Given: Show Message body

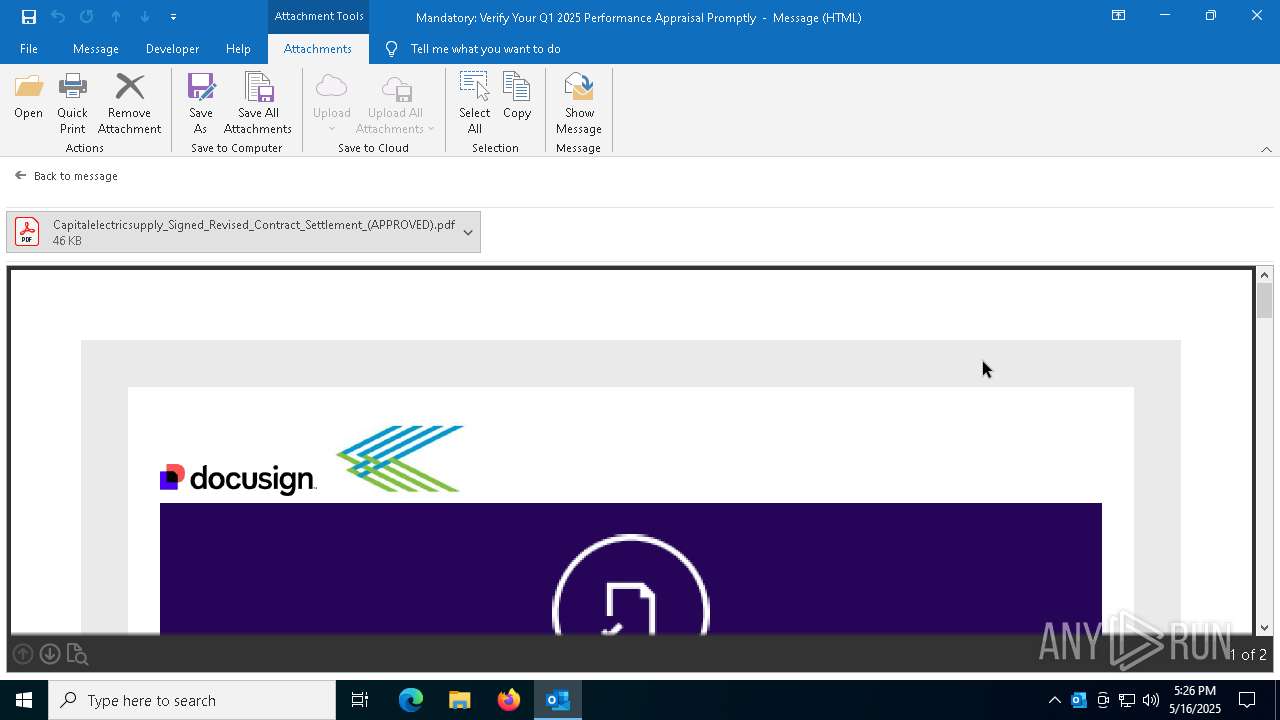Looking at the screenshot, I should click(x=579, y=103).
